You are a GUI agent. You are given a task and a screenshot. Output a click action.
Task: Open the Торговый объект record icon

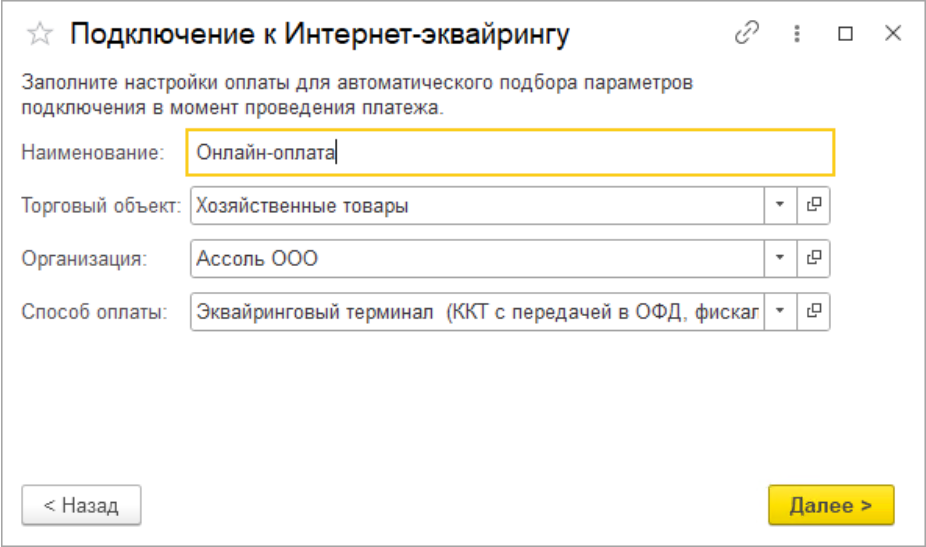[x=814, y=206]
